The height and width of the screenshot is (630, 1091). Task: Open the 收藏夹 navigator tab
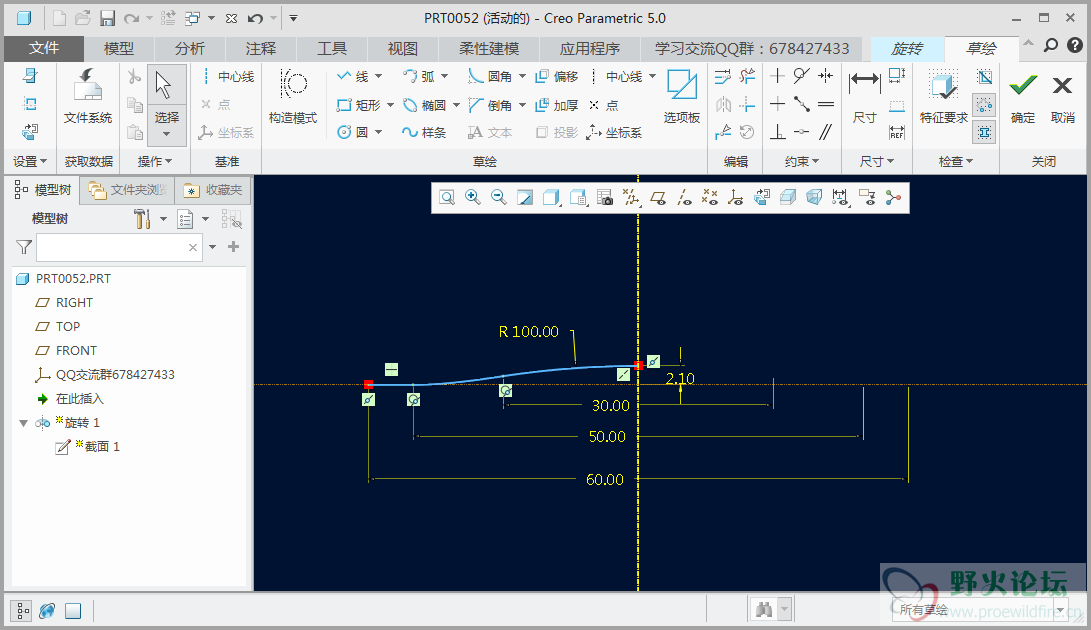tap(213, 190)
